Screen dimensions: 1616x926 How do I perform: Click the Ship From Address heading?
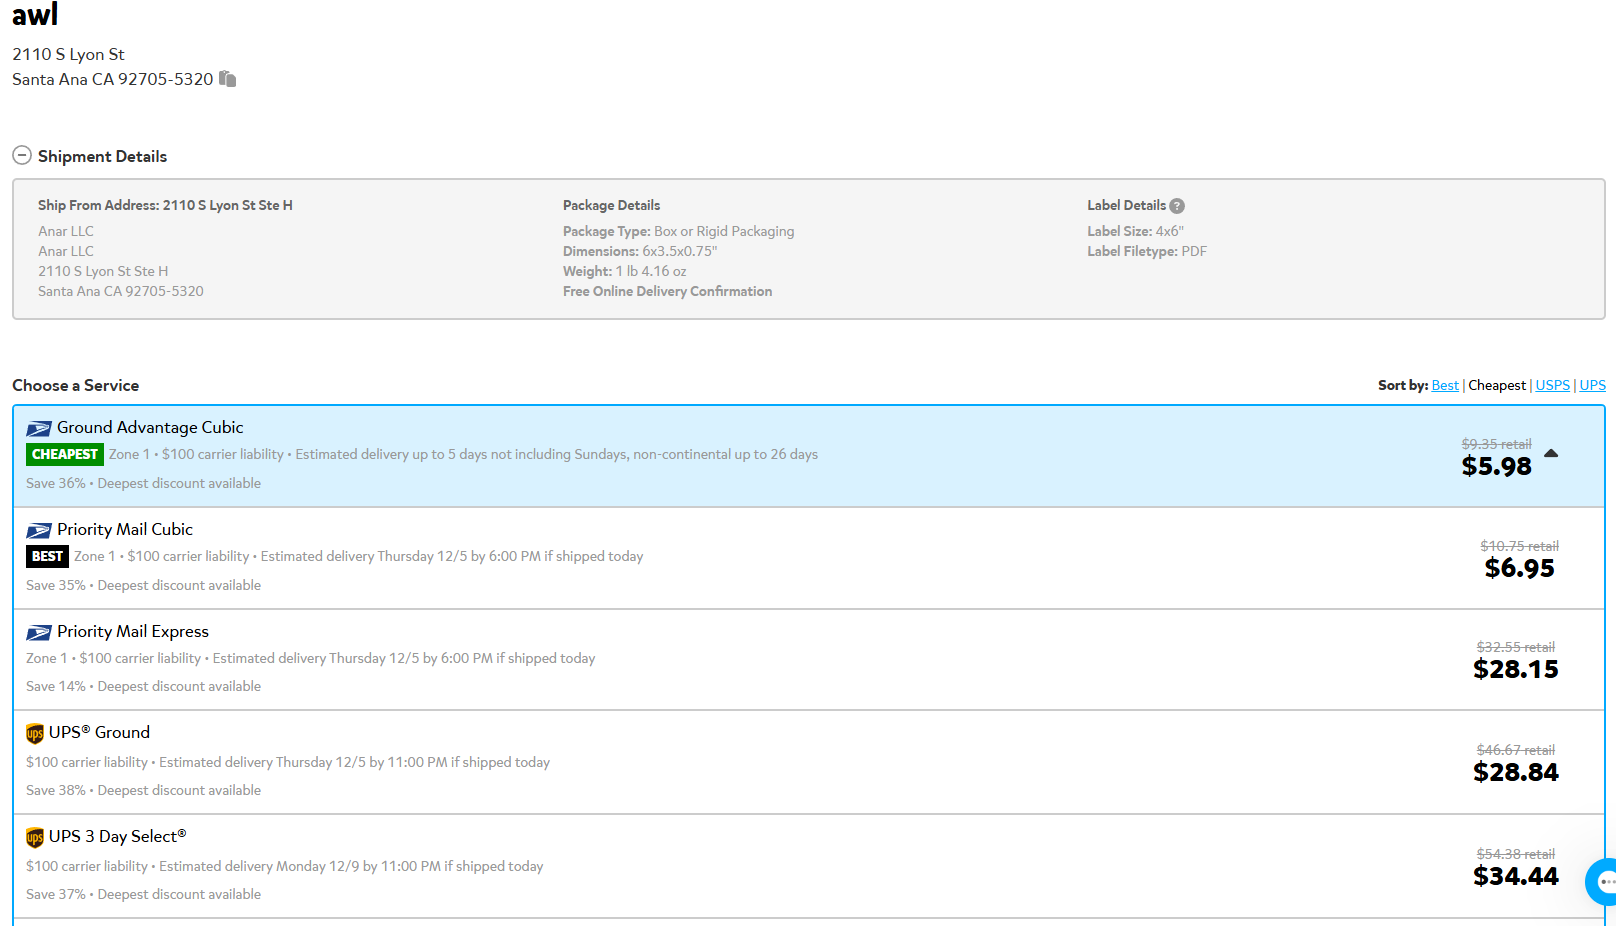[x=165, y=205]
